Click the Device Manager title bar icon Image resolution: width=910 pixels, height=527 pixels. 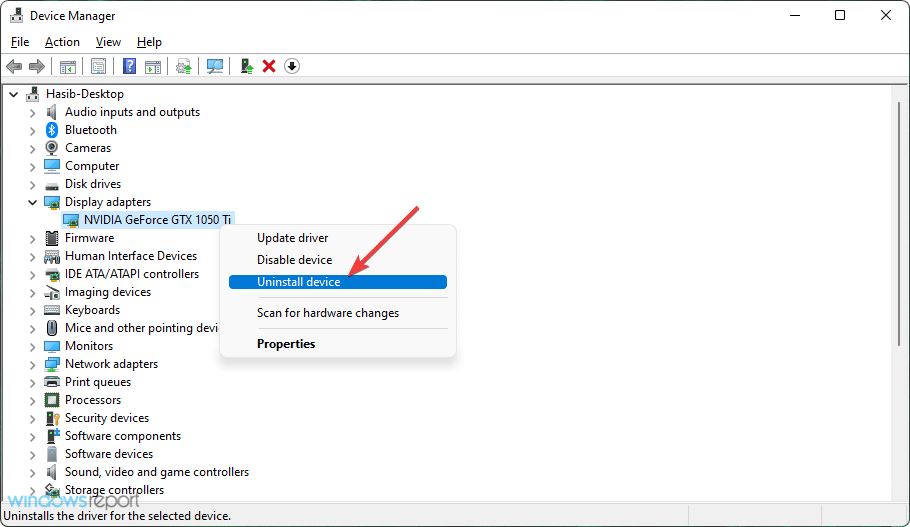point(16,16)
